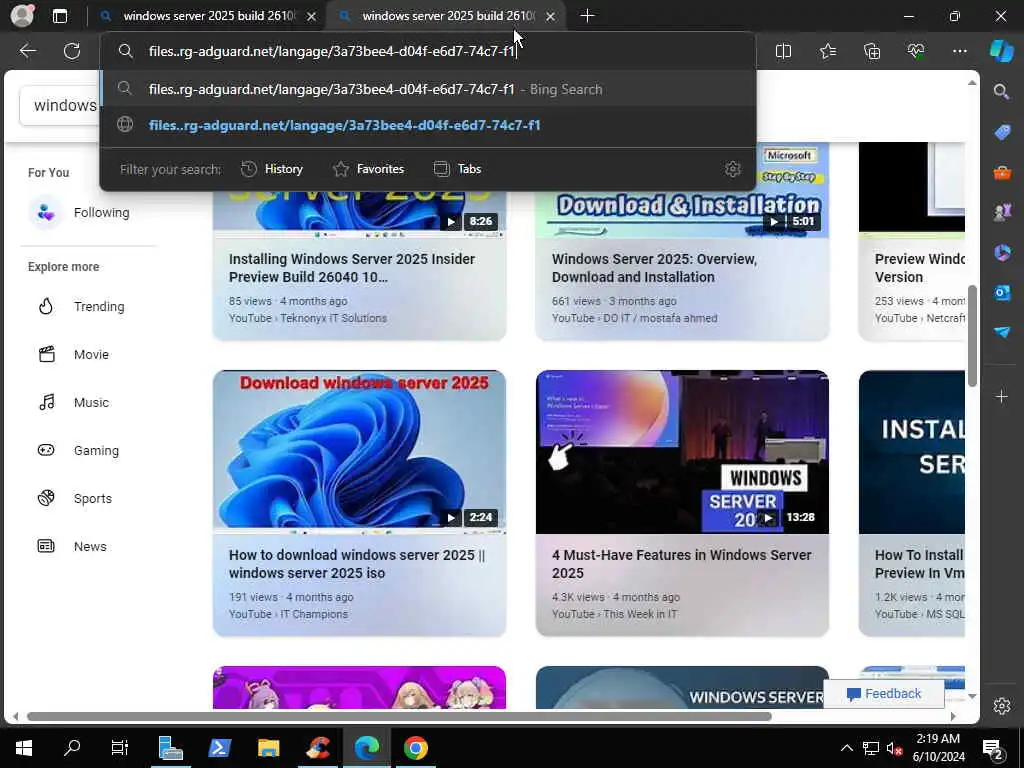Open the network tray icon
The height and width of the screenshot is (768, 1024).
tap(871, 748)
